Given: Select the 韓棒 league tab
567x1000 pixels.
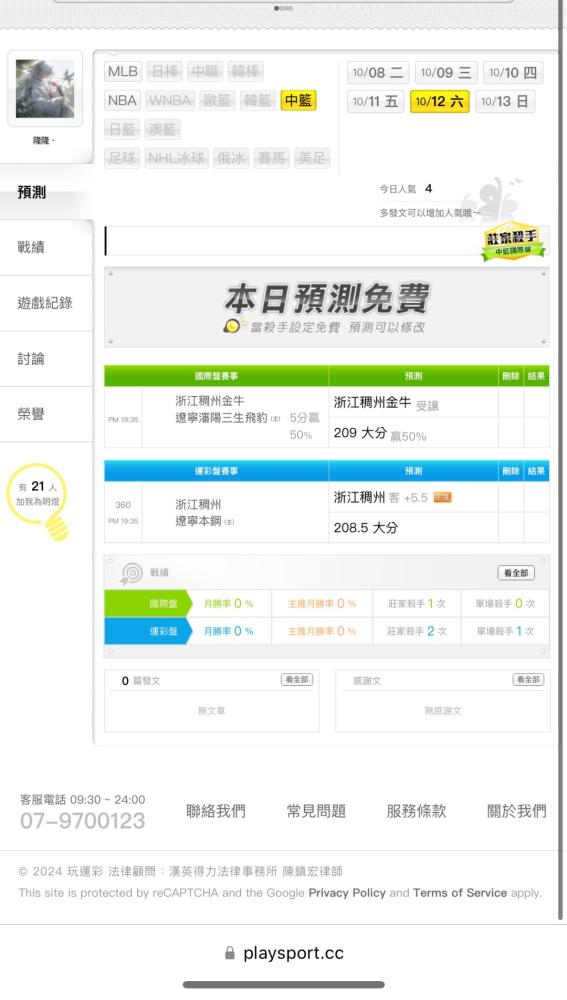Looking at the screenshot, I should [245, 71].
